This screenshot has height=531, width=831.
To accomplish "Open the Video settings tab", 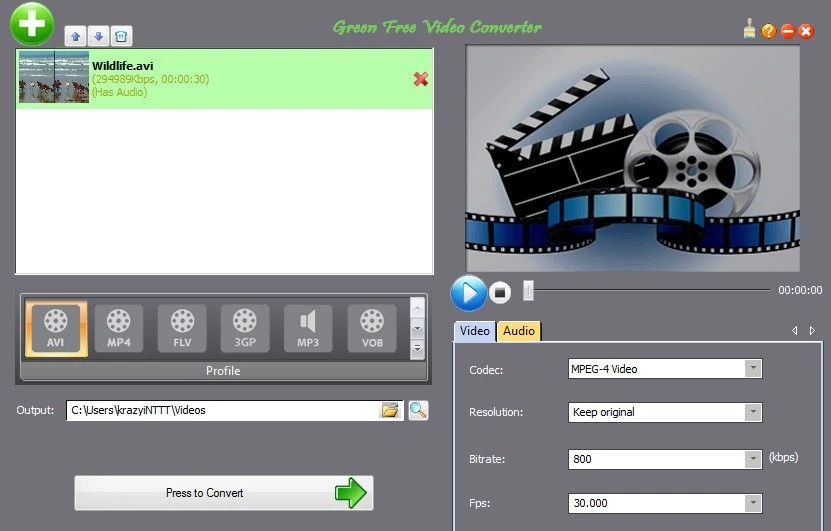I will [x=475, y=331].
